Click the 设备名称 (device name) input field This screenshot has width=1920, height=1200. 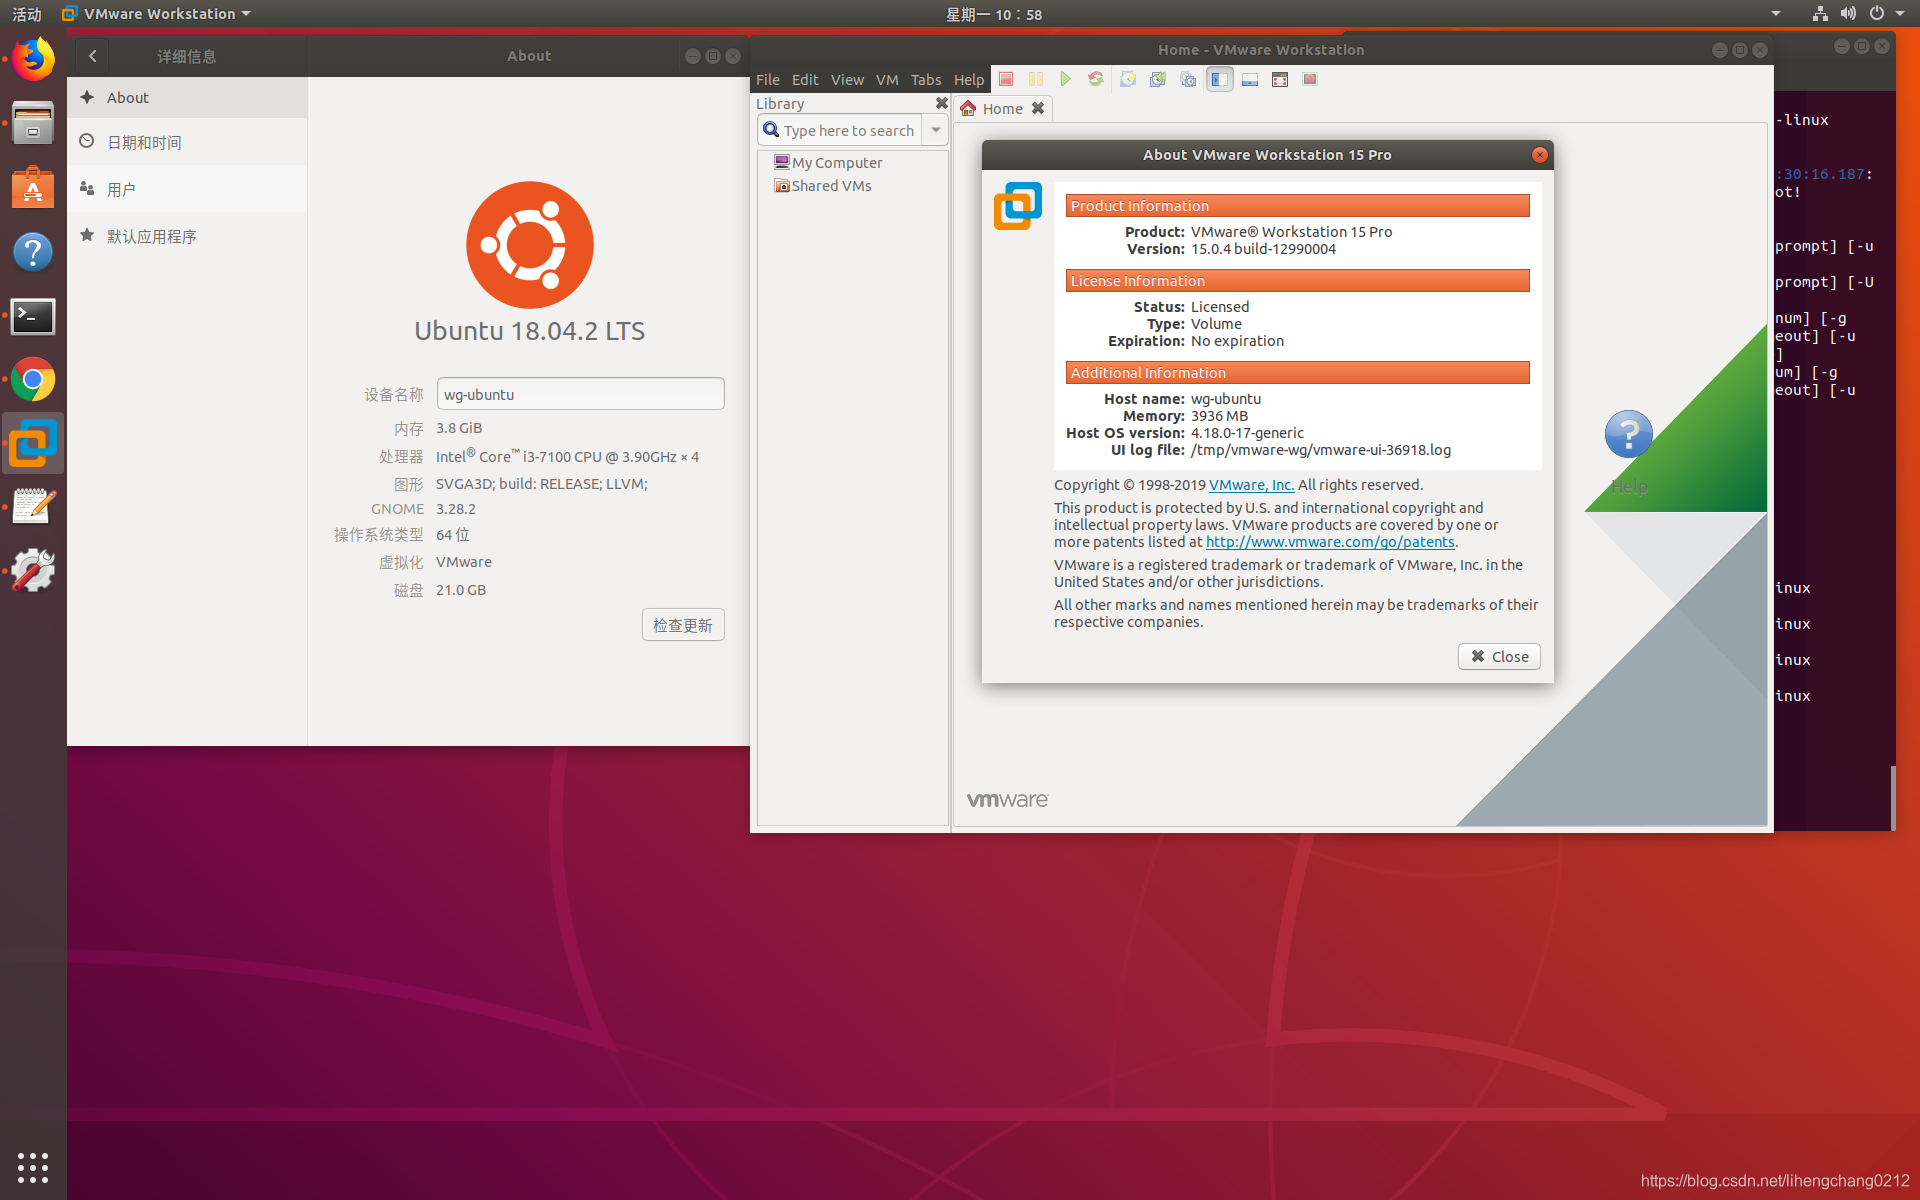pos(579,394)
